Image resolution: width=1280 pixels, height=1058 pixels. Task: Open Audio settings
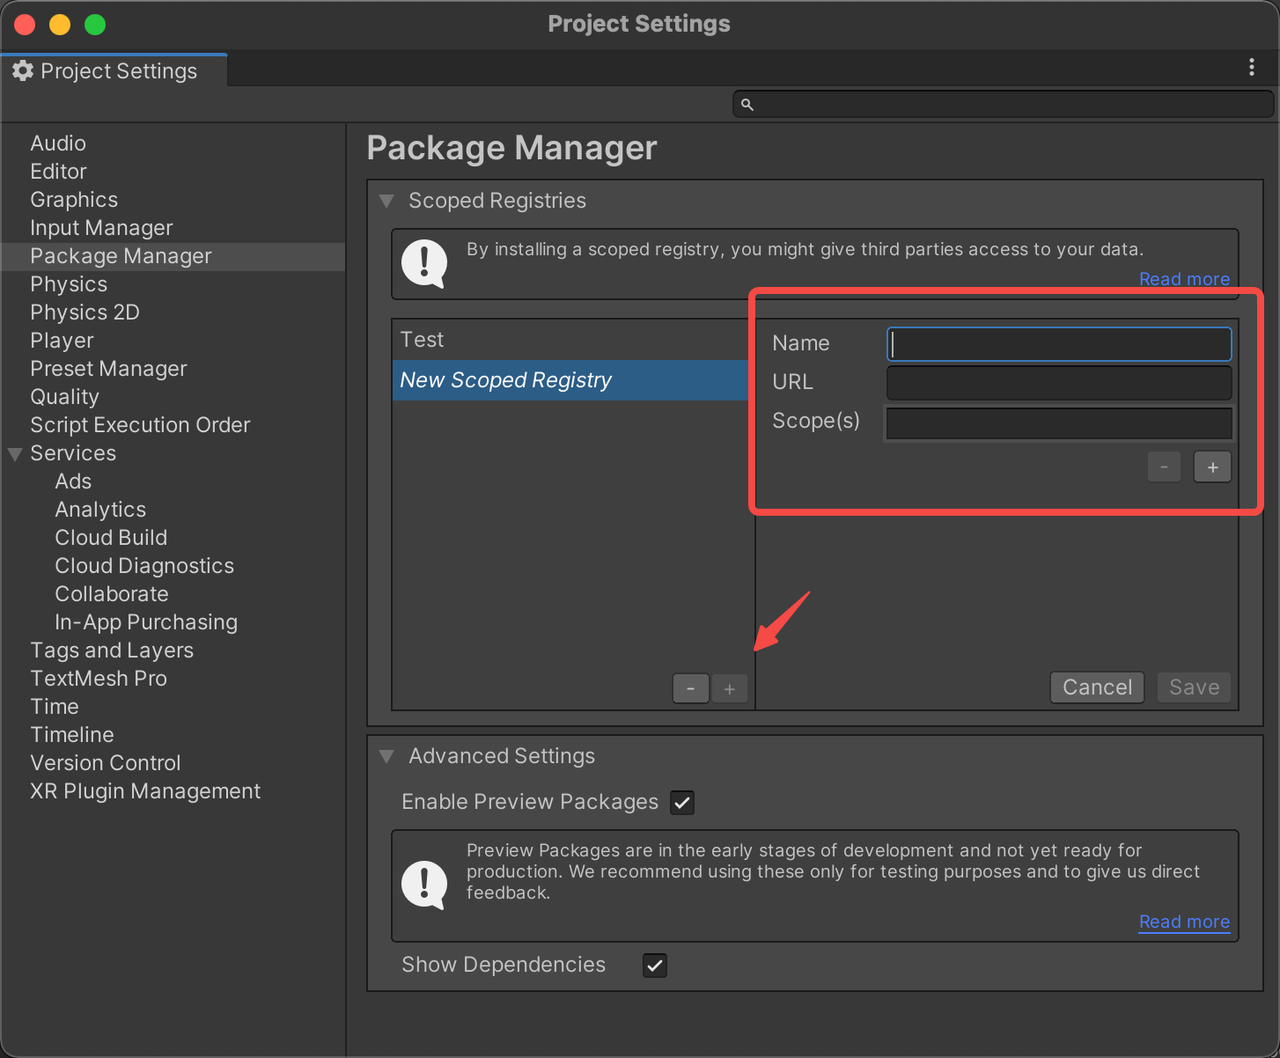[x=58, y=143]
